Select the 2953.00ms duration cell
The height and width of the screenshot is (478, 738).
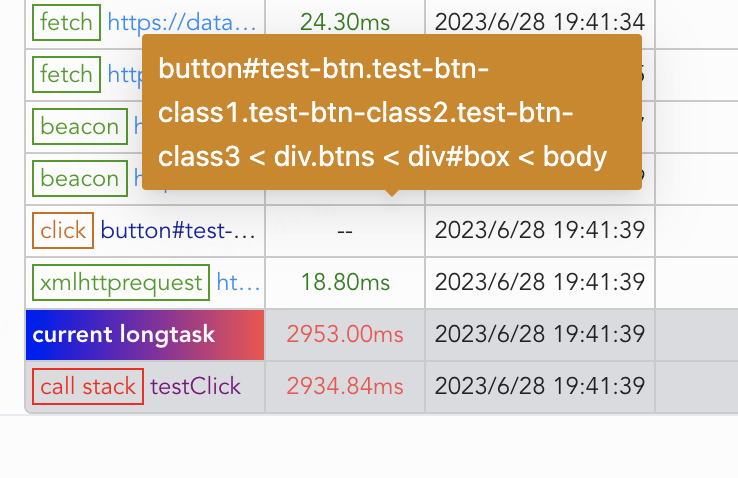coord(345,335)
